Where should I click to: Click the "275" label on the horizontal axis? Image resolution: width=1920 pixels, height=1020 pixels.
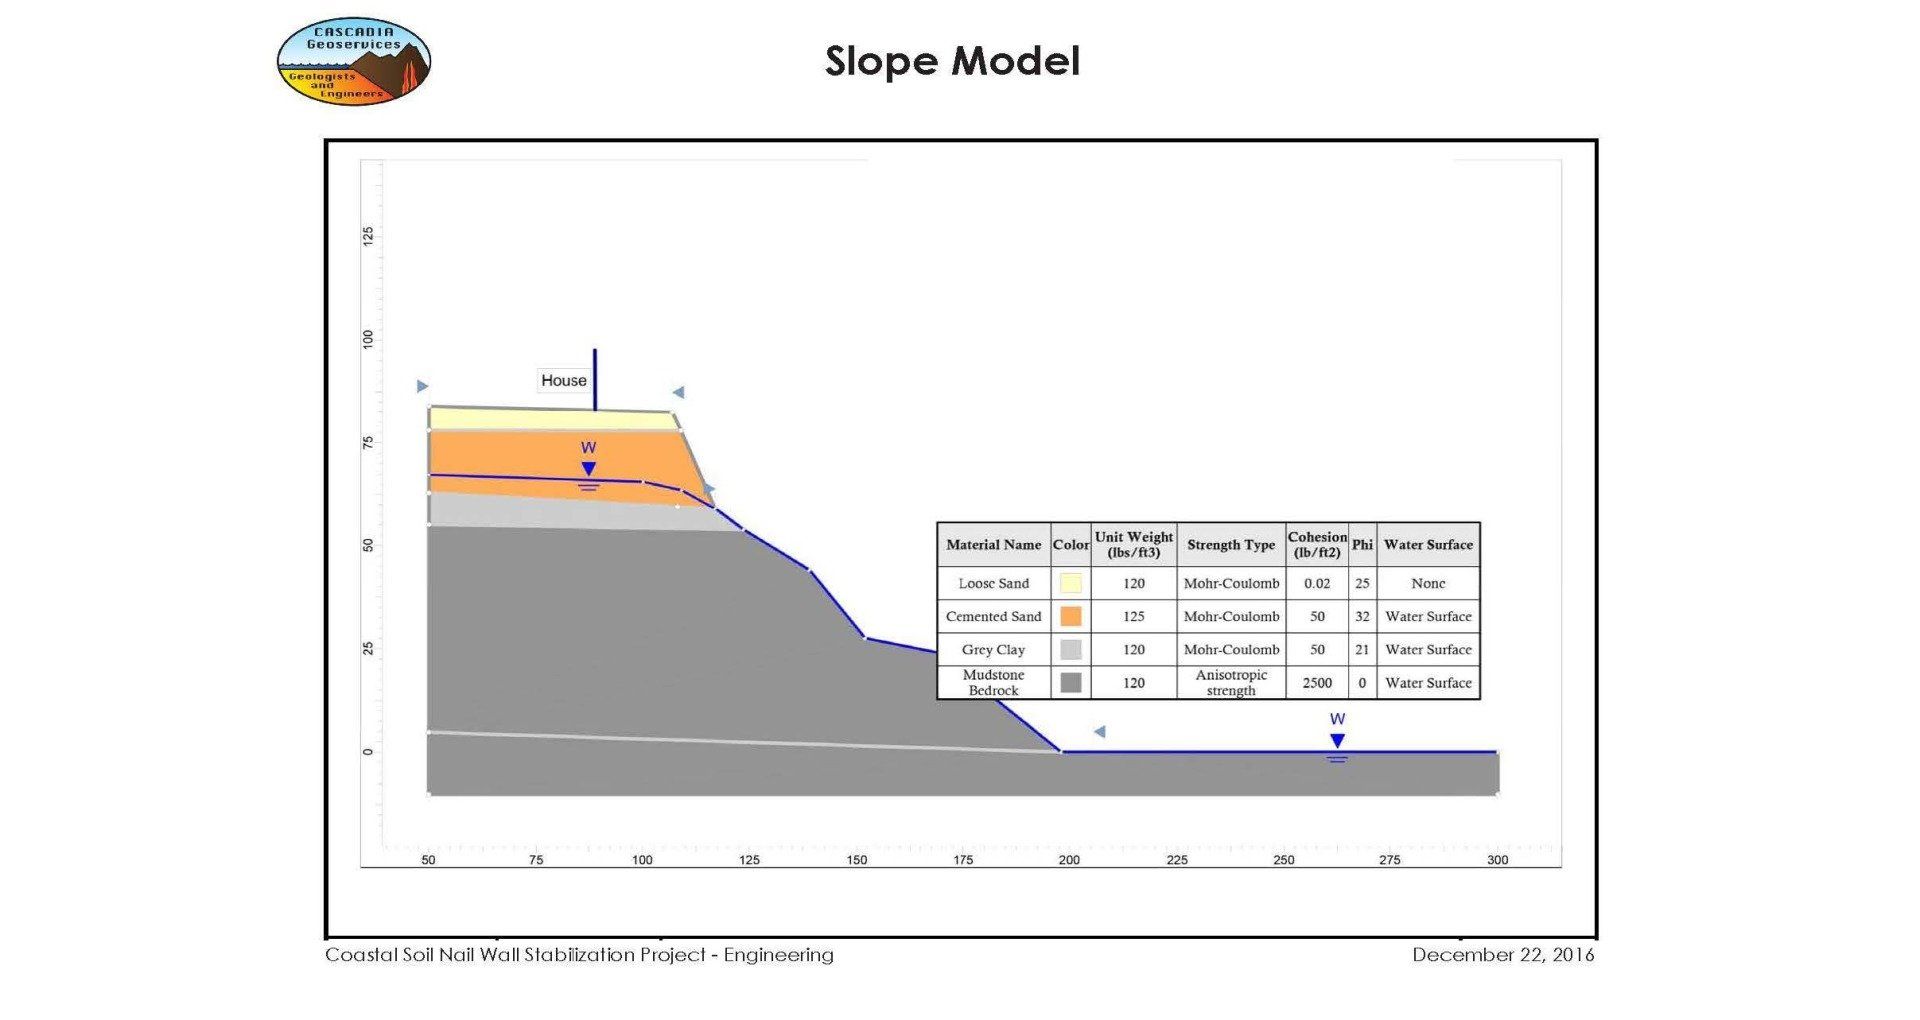point(1390,860)
